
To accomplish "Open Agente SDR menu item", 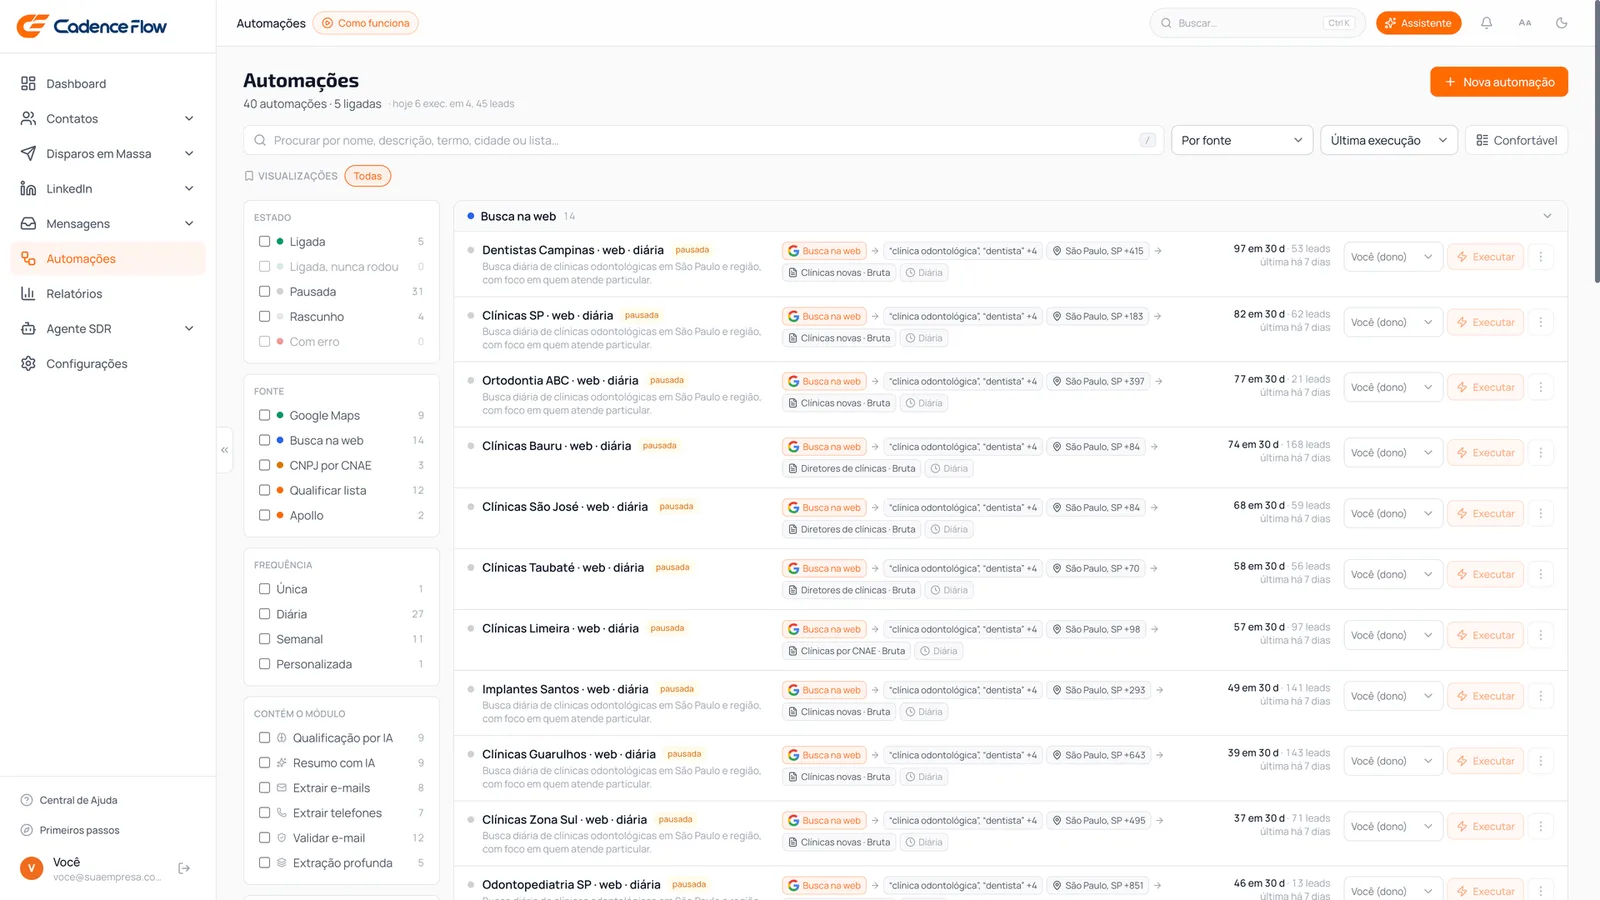I will coord(108,329).
